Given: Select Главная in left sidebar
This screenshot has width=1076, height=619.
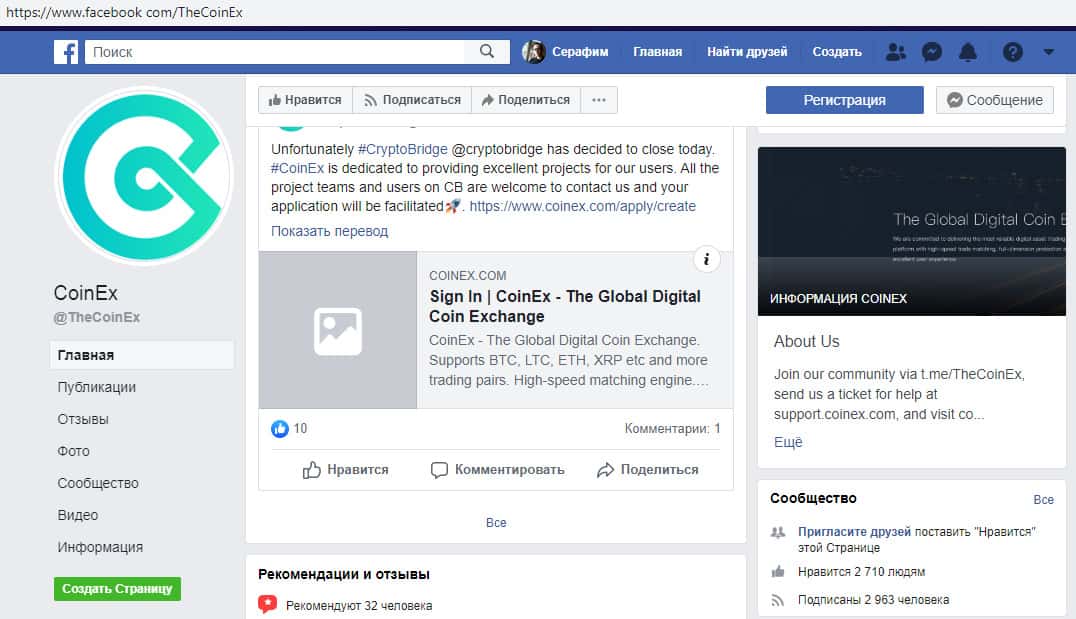Looking at the screenshot, I should [142, 355].
